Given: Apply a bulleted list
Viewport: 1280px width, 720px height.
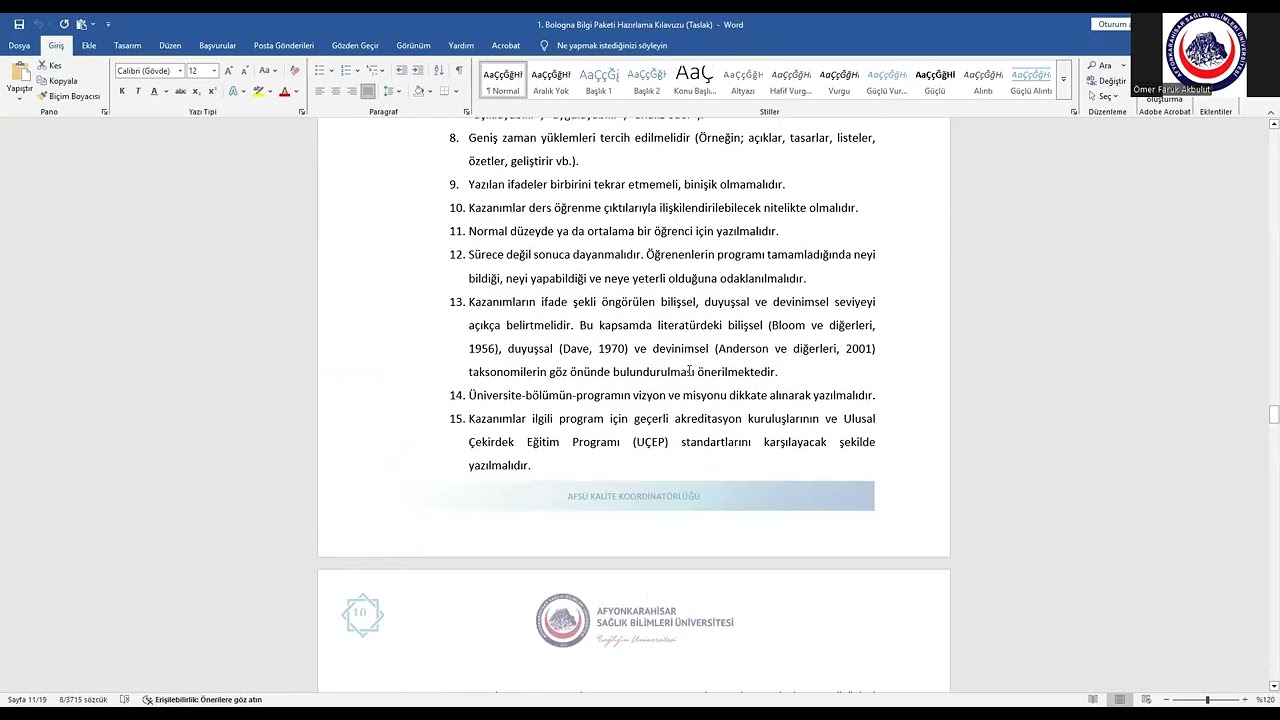Looking at the screenshot, I should pyautogui.click(x=320, y=70).
